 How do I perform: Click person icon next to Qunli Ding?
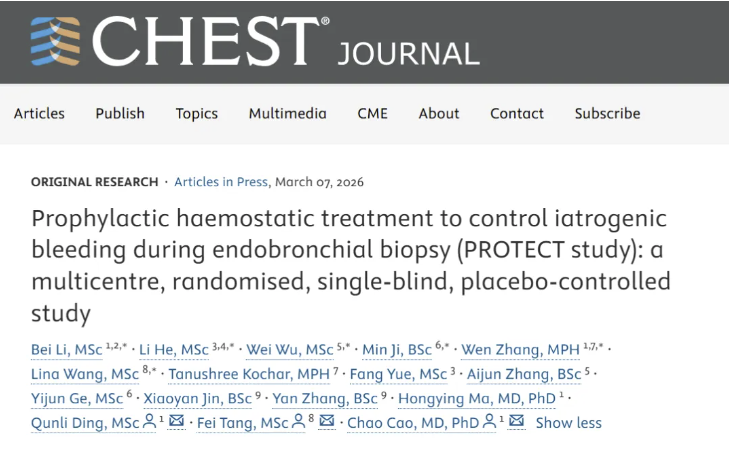(x=149, y=422)
